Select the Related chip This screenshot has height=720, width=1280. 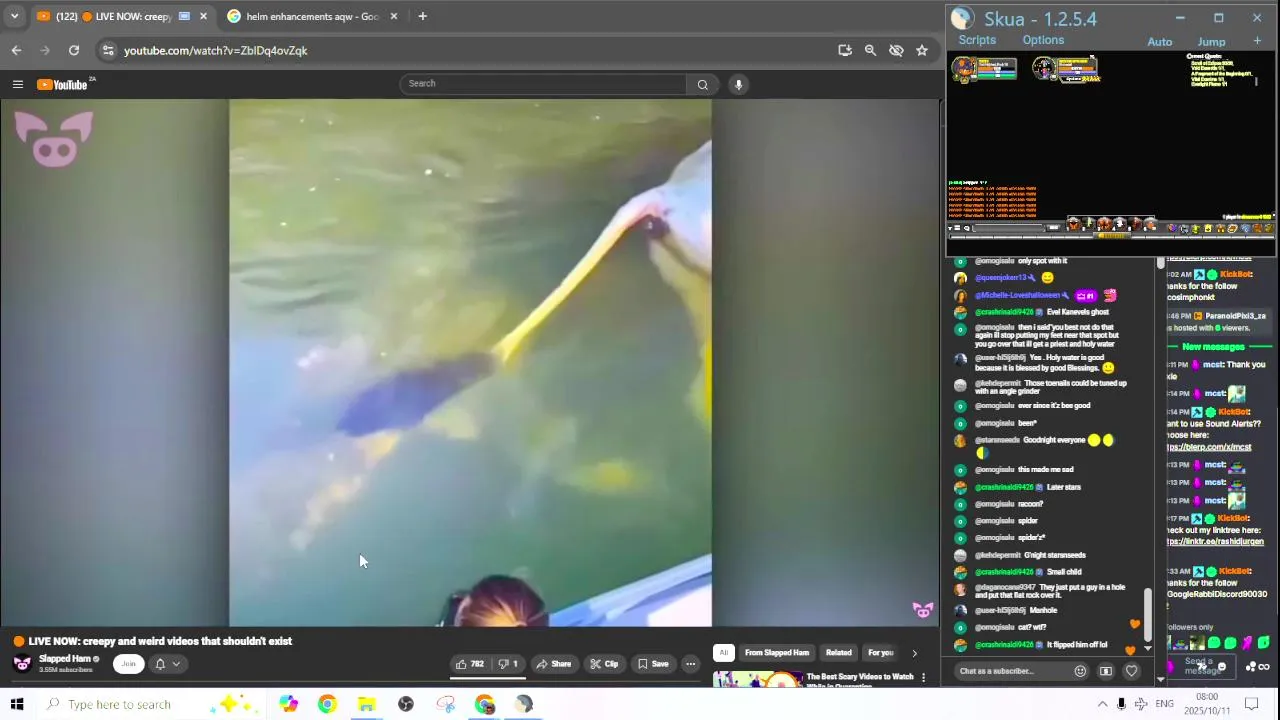click(x=839, y=653)
